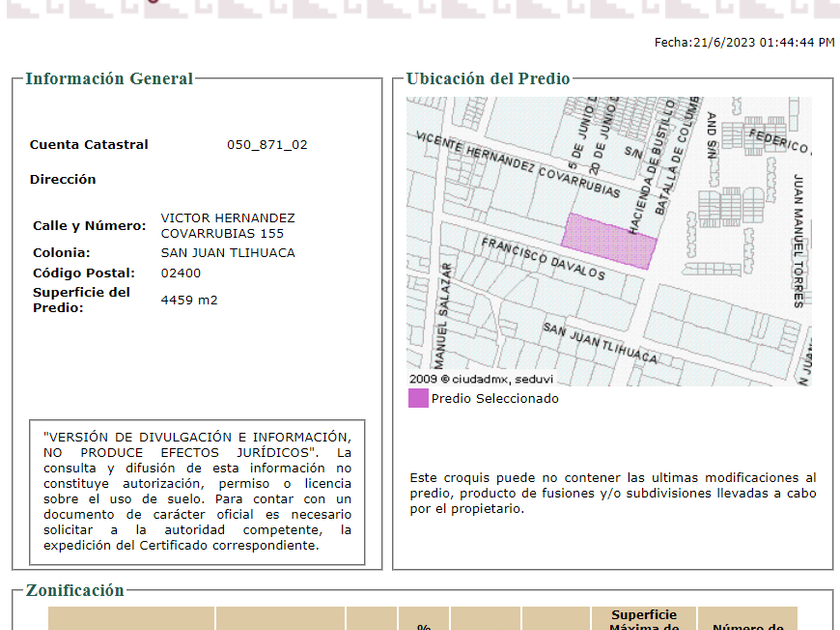Click the San Juan Tlihuaca street label on map
The width and height of the screenshot is (840, 630).
pyautogui.click(x=600, y=342)
